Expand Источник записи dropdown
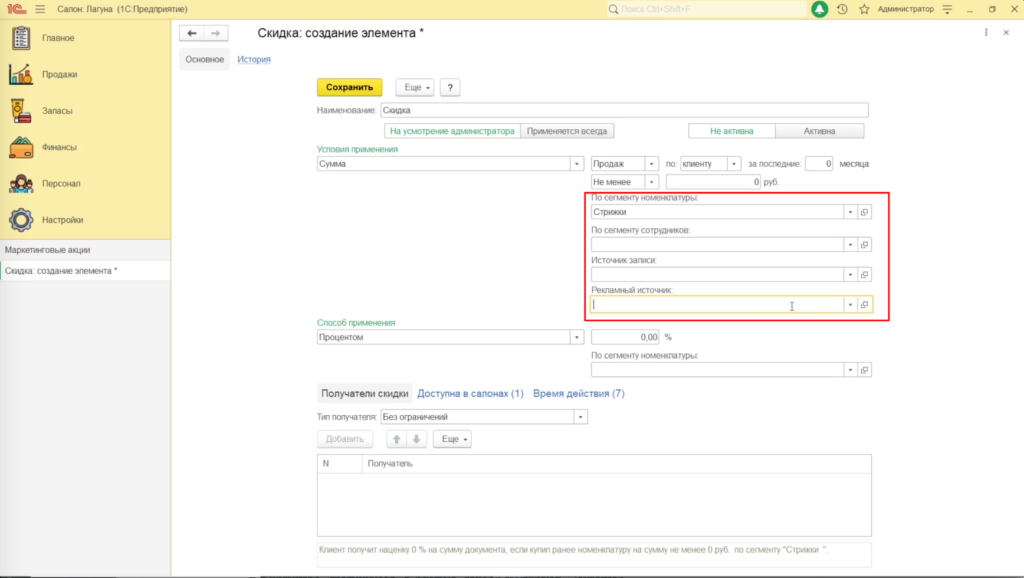Screen dimensions: 1024x578 (x=850, y=275)
